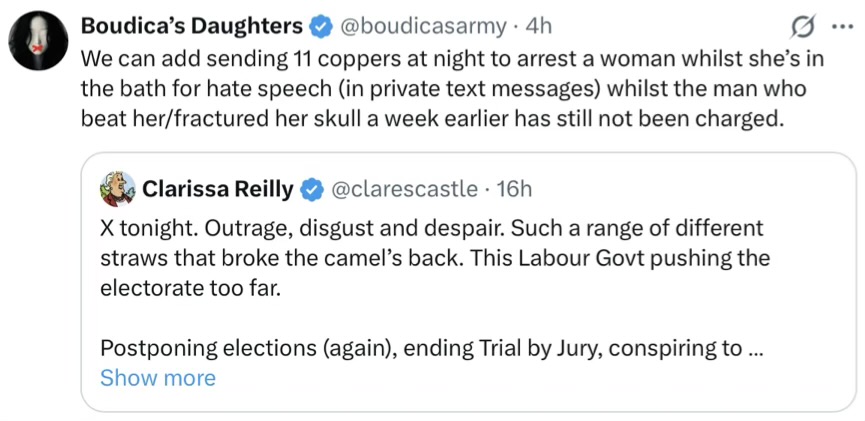
Task: Click the line 'electorate too far.'
Action: tap(189, 287)
